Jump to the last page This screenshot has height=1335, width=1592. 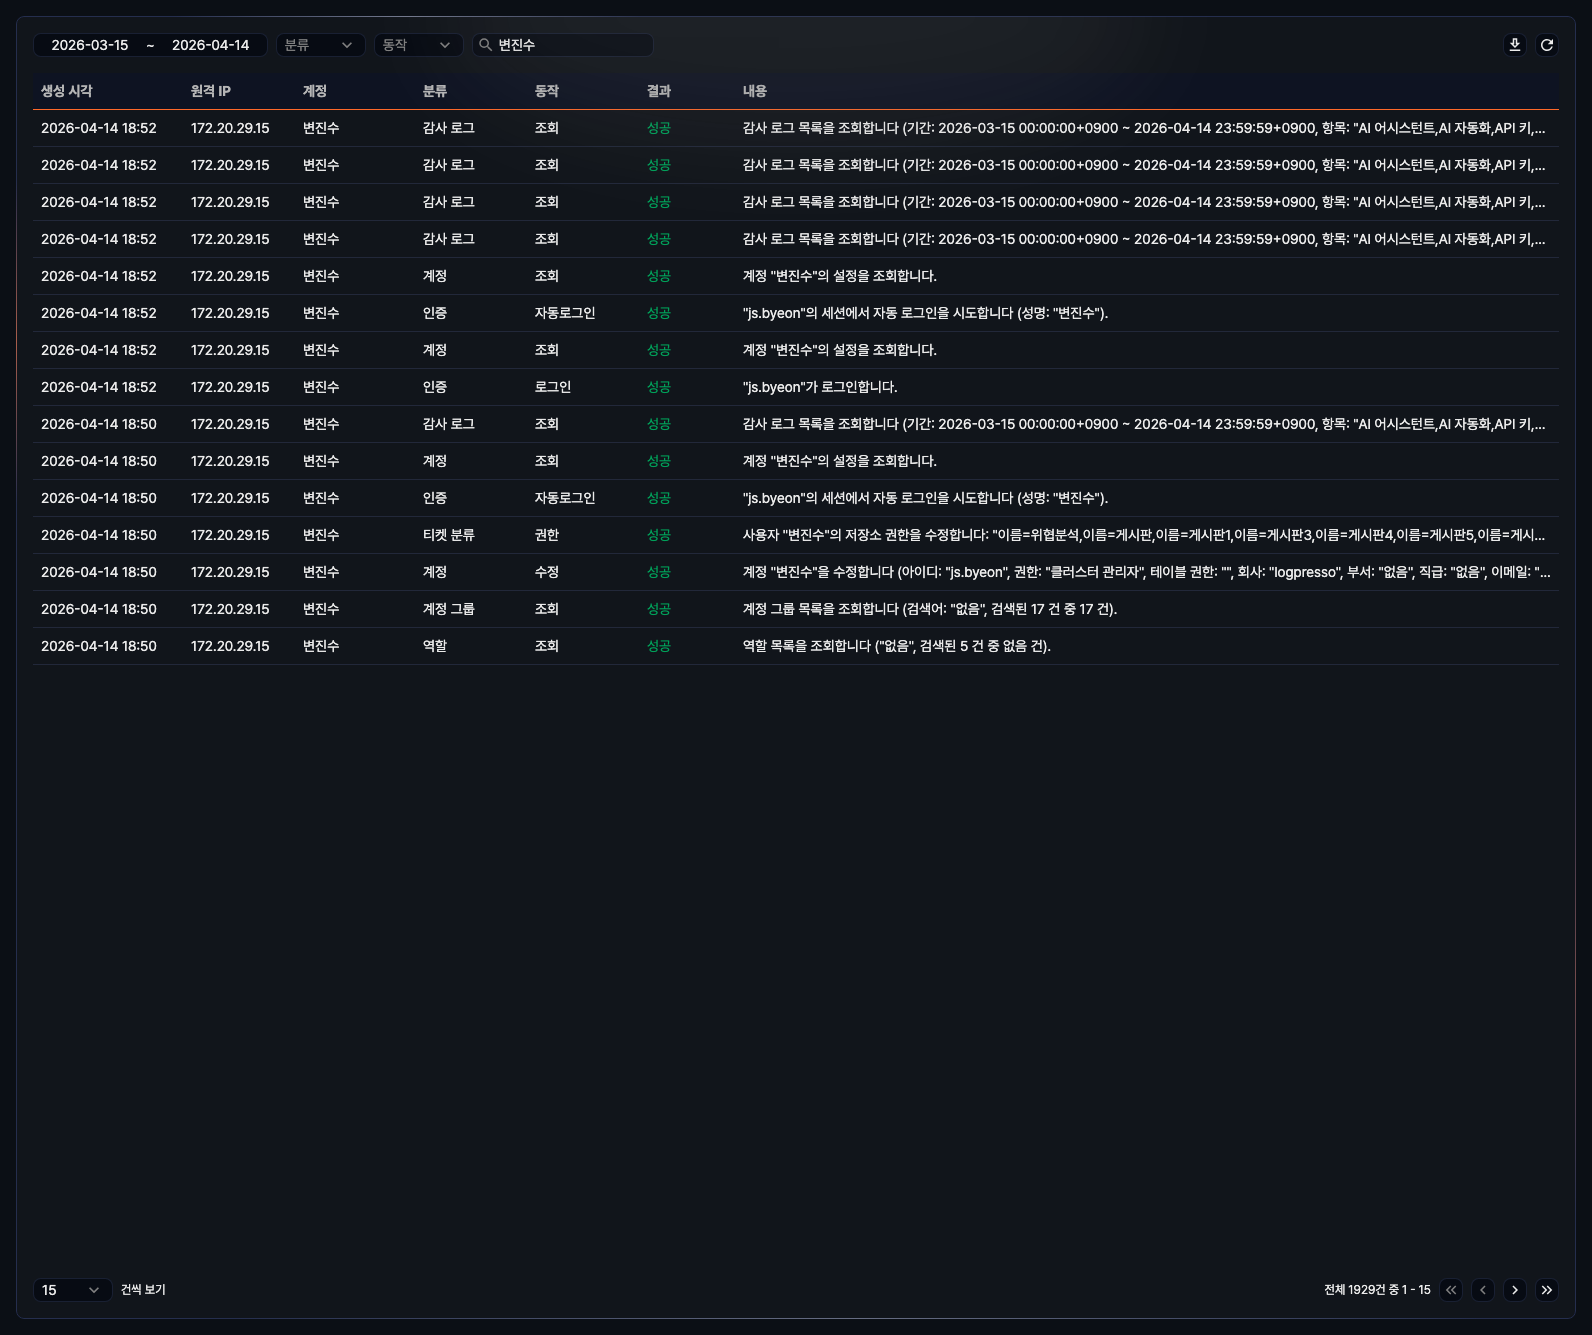pyautogui.click(x=1546, y=1290)
